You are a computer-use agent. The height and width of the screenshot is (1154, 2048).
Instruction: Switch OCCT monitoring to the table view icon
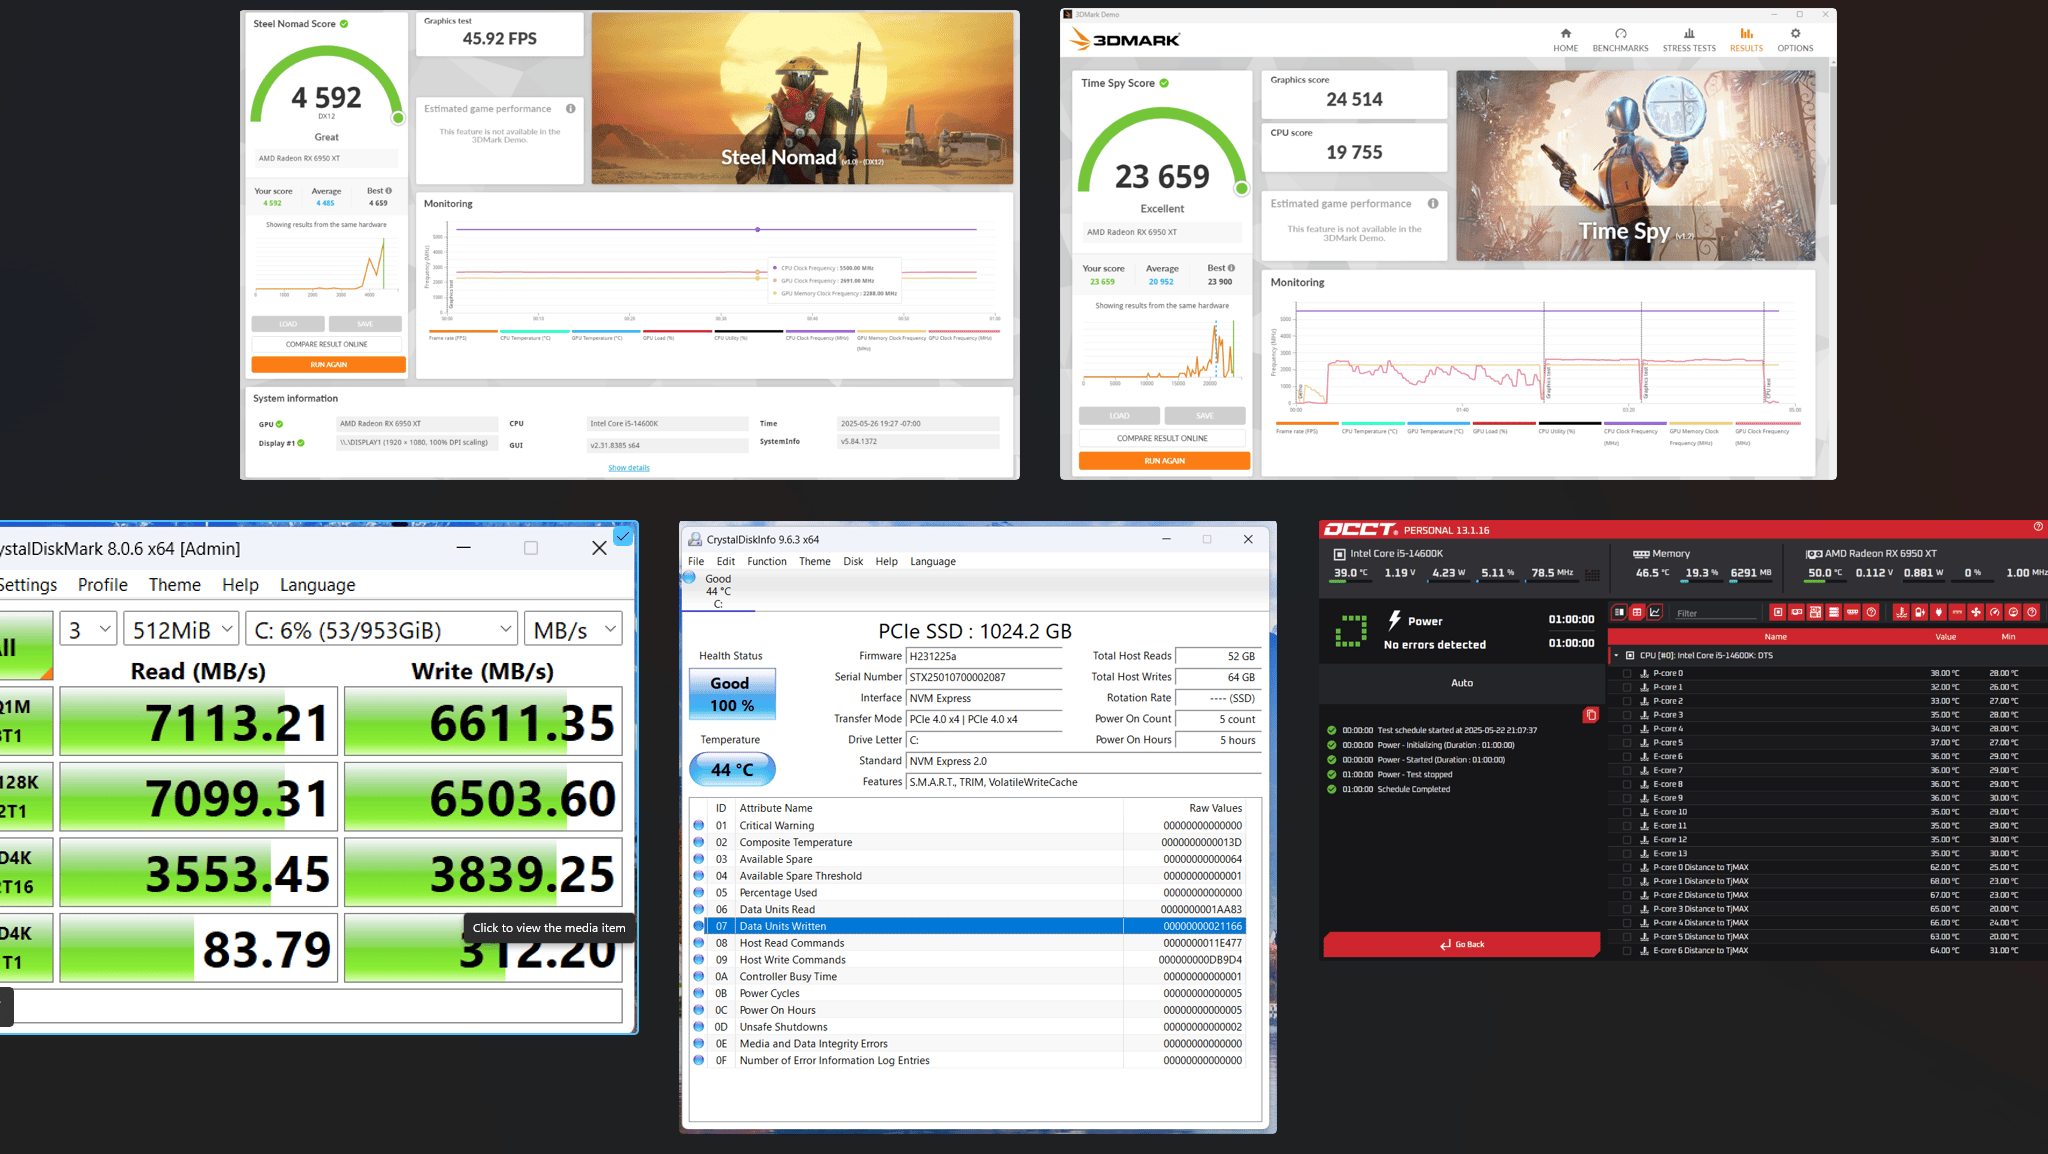click(1637, 612)
